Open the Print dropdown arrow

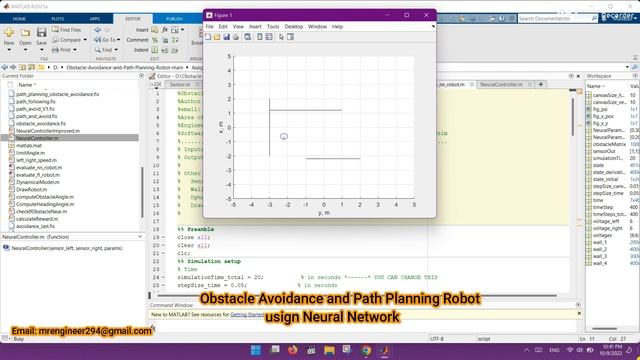click(75, 50)
